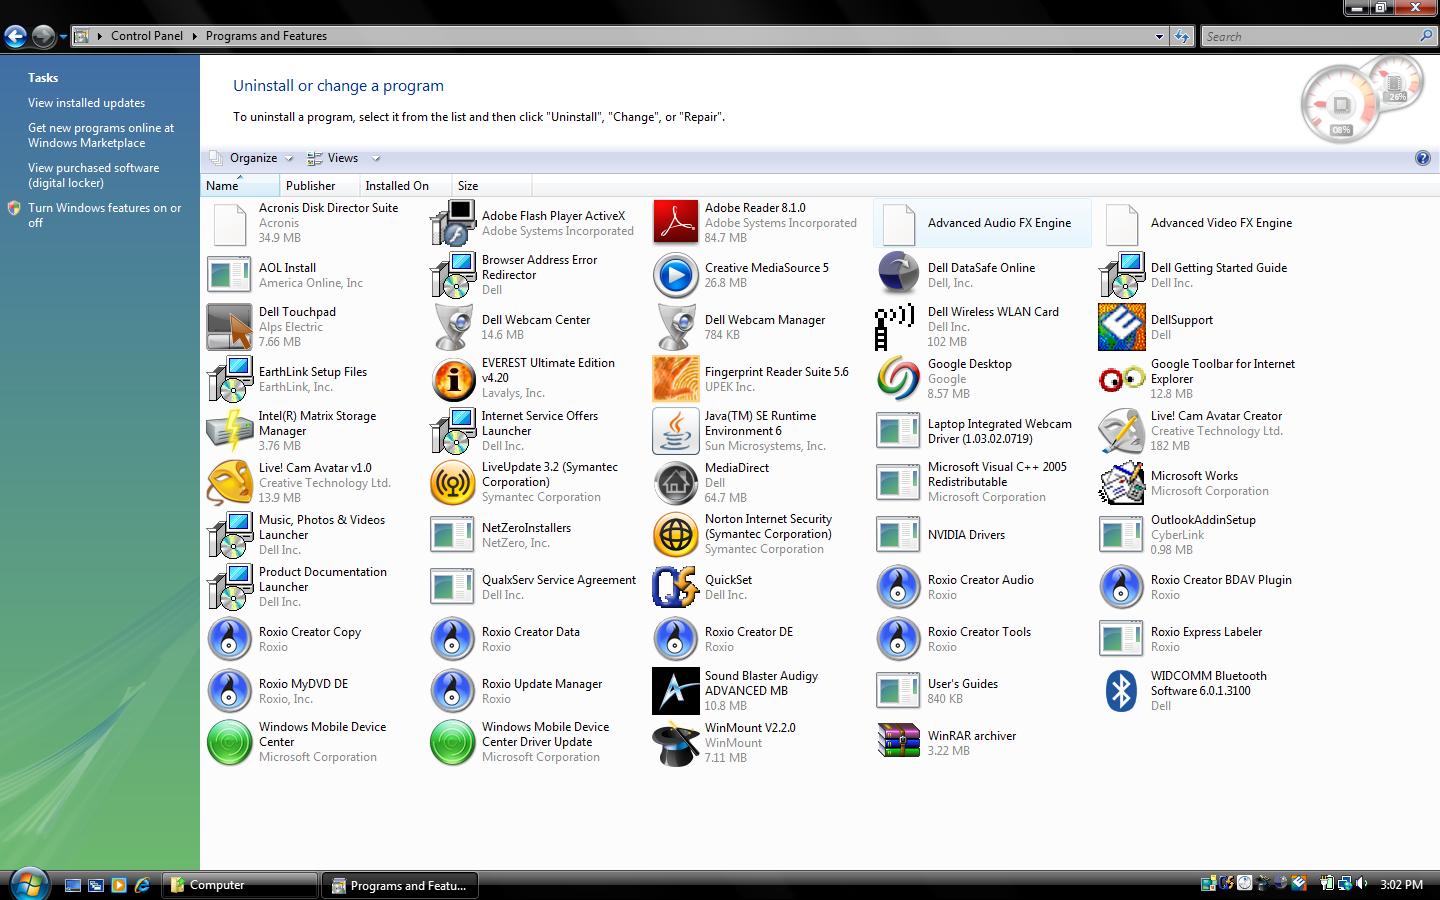Click the QuickSet icon
Viewport: 1440px width, 900px height.
(x=675, y=587)
